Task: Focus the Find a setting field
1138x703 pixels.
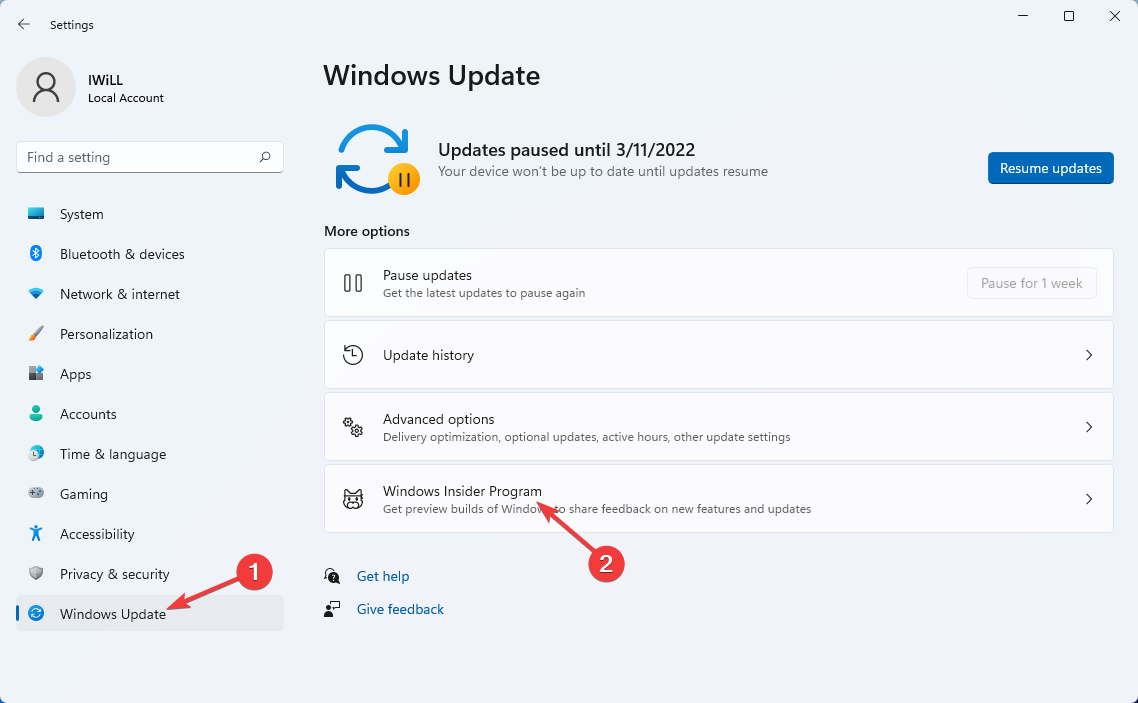Action: click(x=150, y=157)
